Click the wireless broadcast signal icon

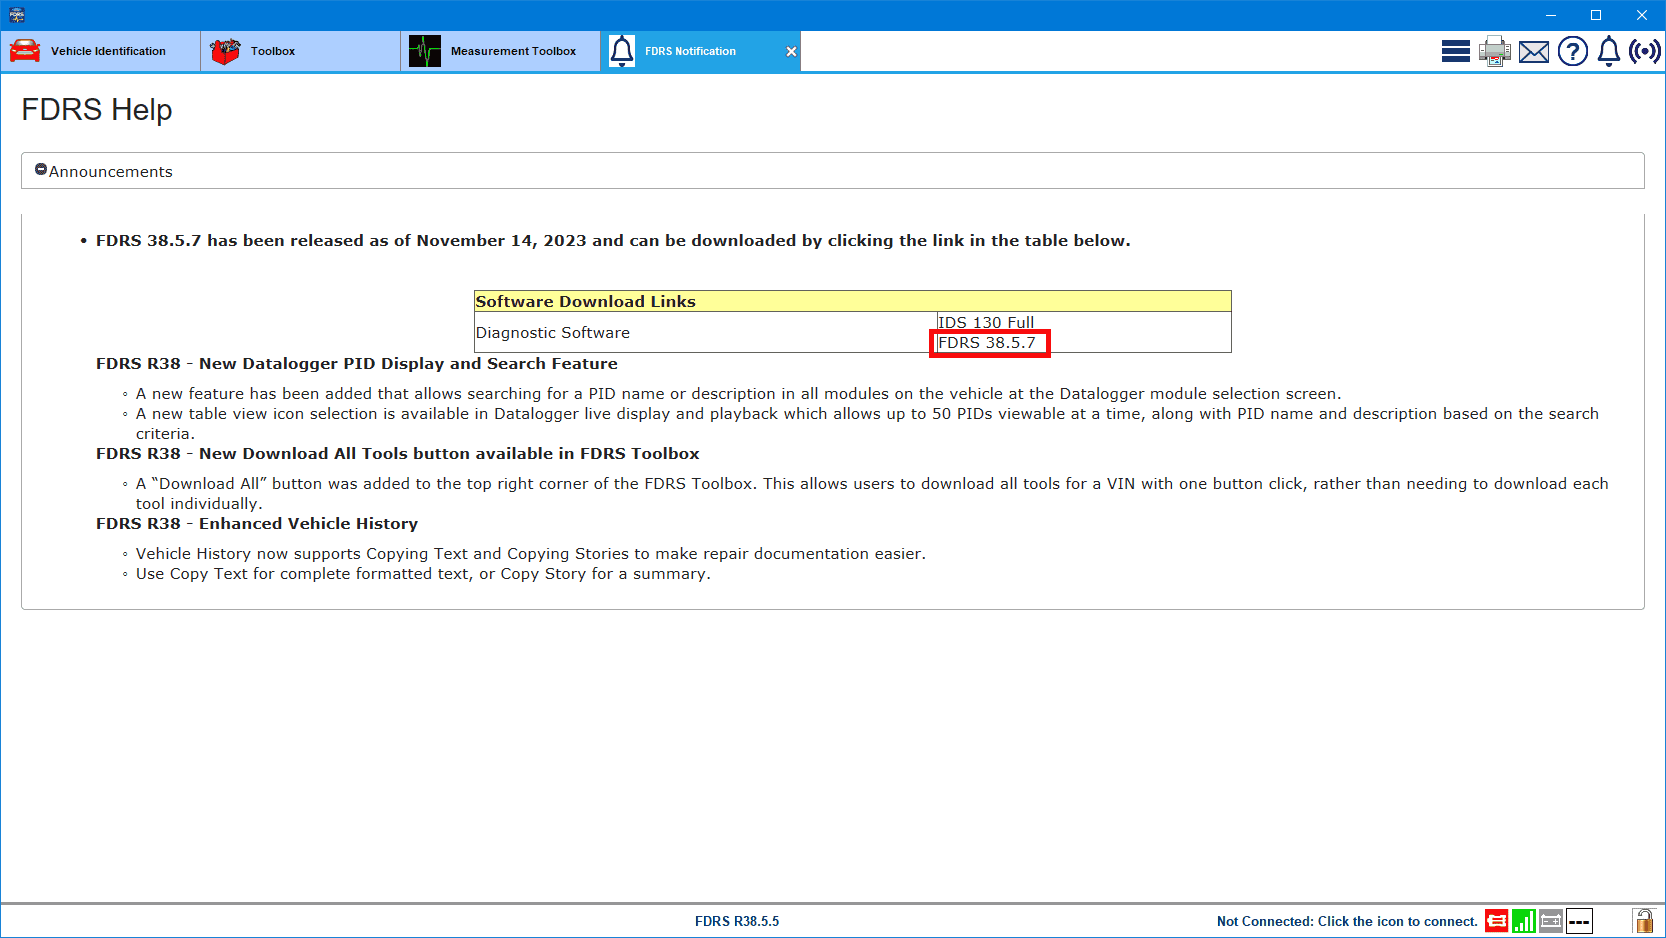pos(1644,51)
